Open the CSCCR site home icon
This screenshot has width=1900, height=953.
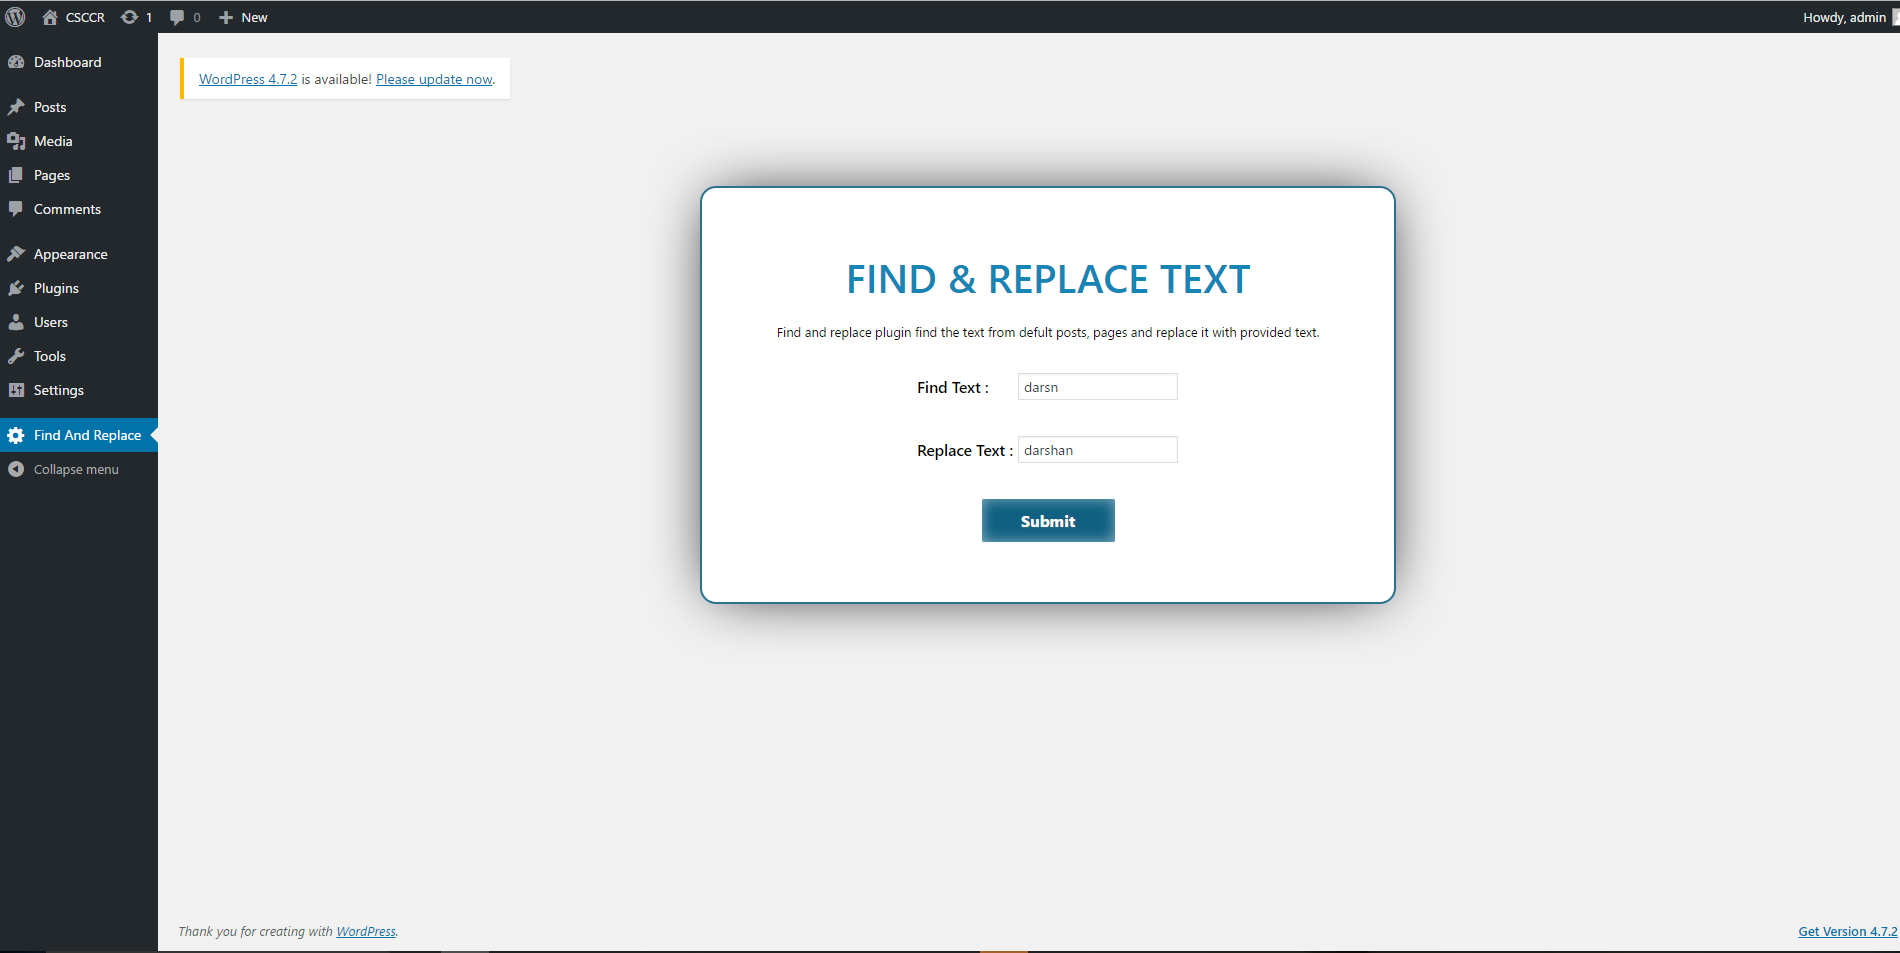click(x=50, y=17)
